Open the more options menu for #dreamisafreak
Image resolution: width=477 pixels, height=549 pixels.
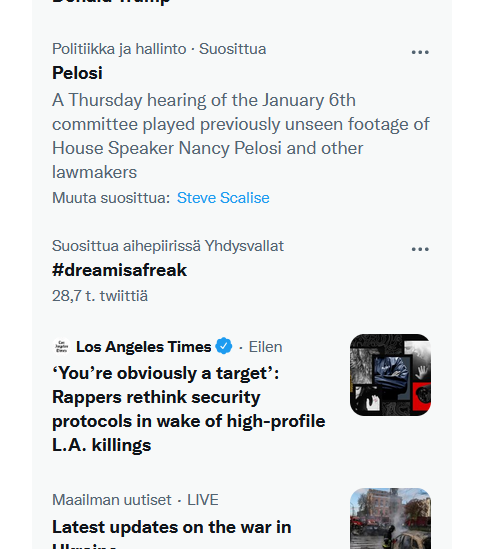[x=420, y=249]
